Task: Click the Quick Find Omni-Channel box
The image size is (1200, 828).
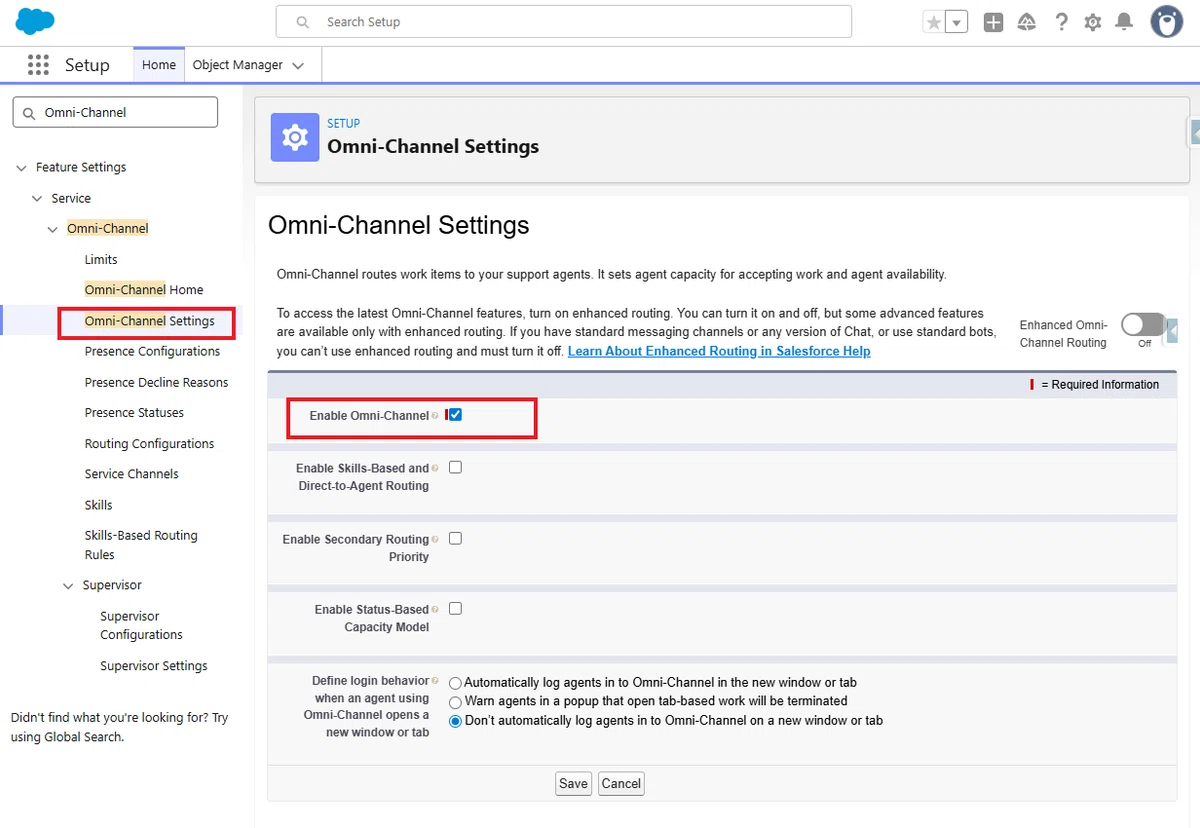Action: (x=115, y=112)
